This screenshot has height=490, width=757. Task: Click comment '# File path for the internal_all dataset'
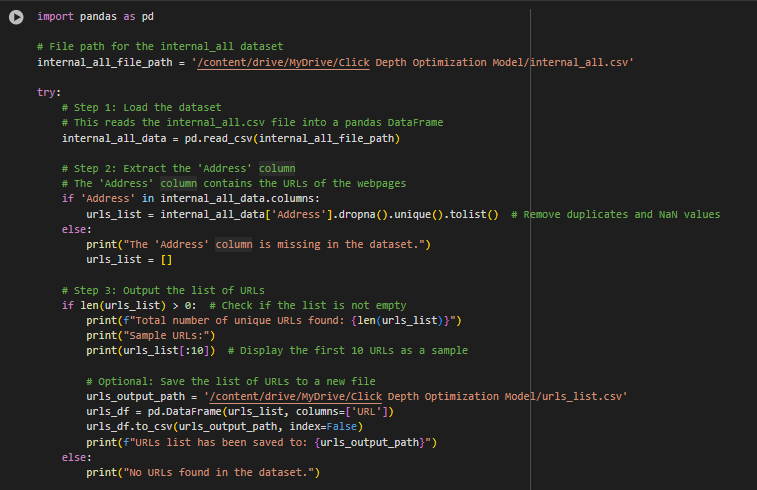(160, 46)
